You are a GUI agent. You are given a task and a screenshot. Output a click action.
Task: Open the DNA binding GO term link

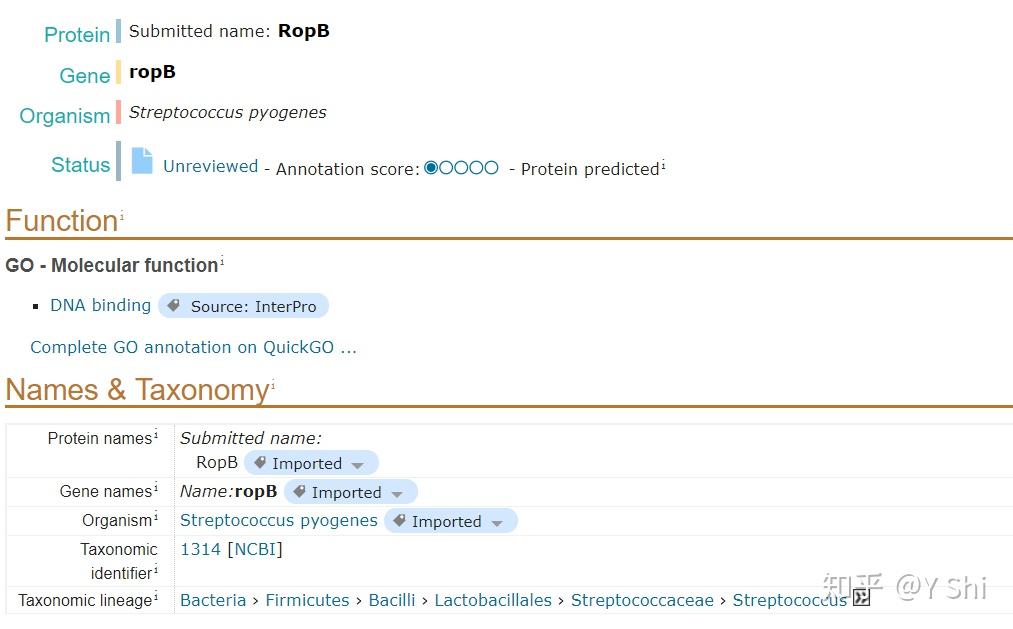tap(100, 305)
